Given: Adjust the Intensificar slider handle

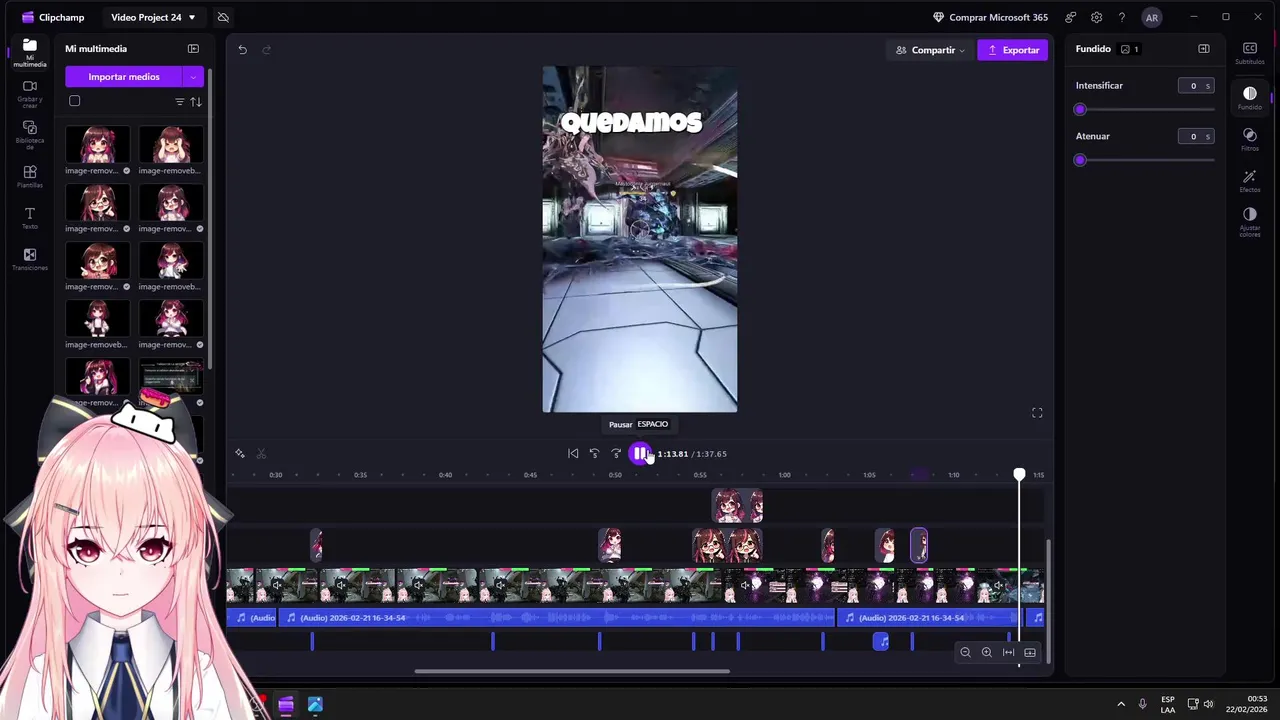Looking at the screenshot, I should click(x=1080, y=109).
